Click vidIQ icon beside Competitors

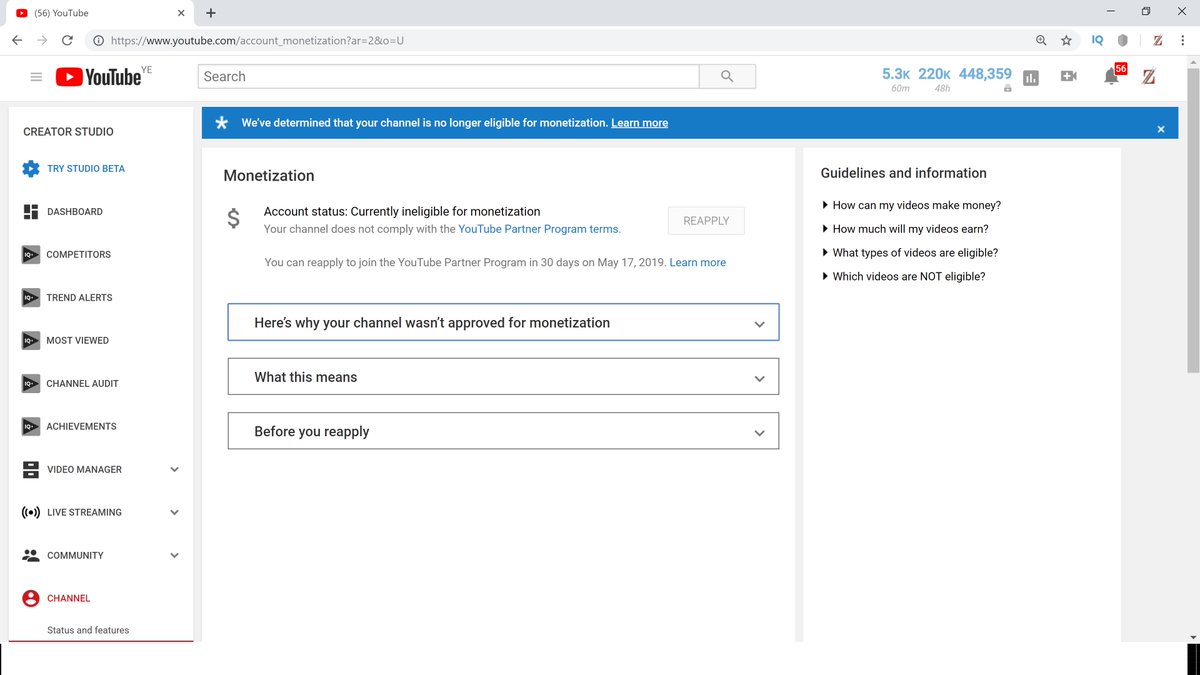[x=30, y=255]
